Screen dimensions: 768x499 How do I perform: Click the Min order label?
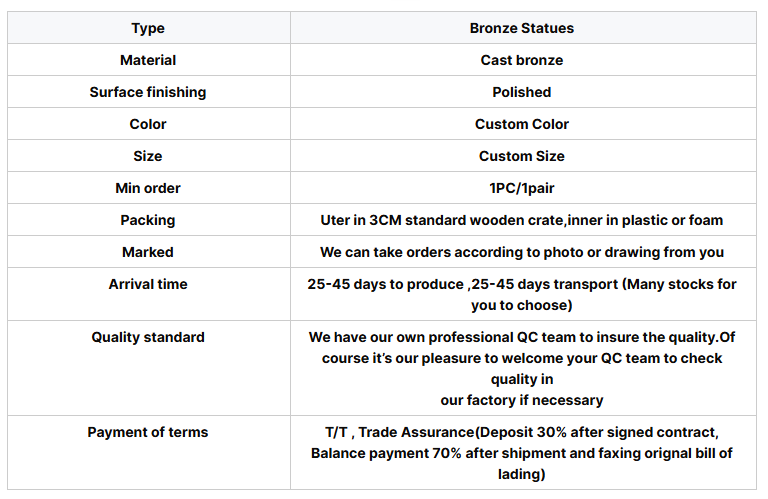tap(148, 188)
